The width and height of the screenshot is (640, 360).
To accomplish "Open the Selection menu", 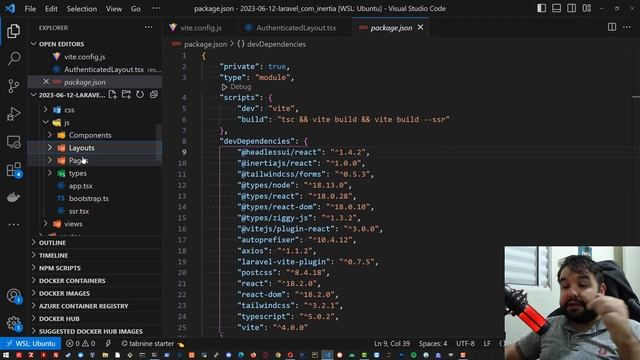I will pyautogui.click(x=82, y=9).
